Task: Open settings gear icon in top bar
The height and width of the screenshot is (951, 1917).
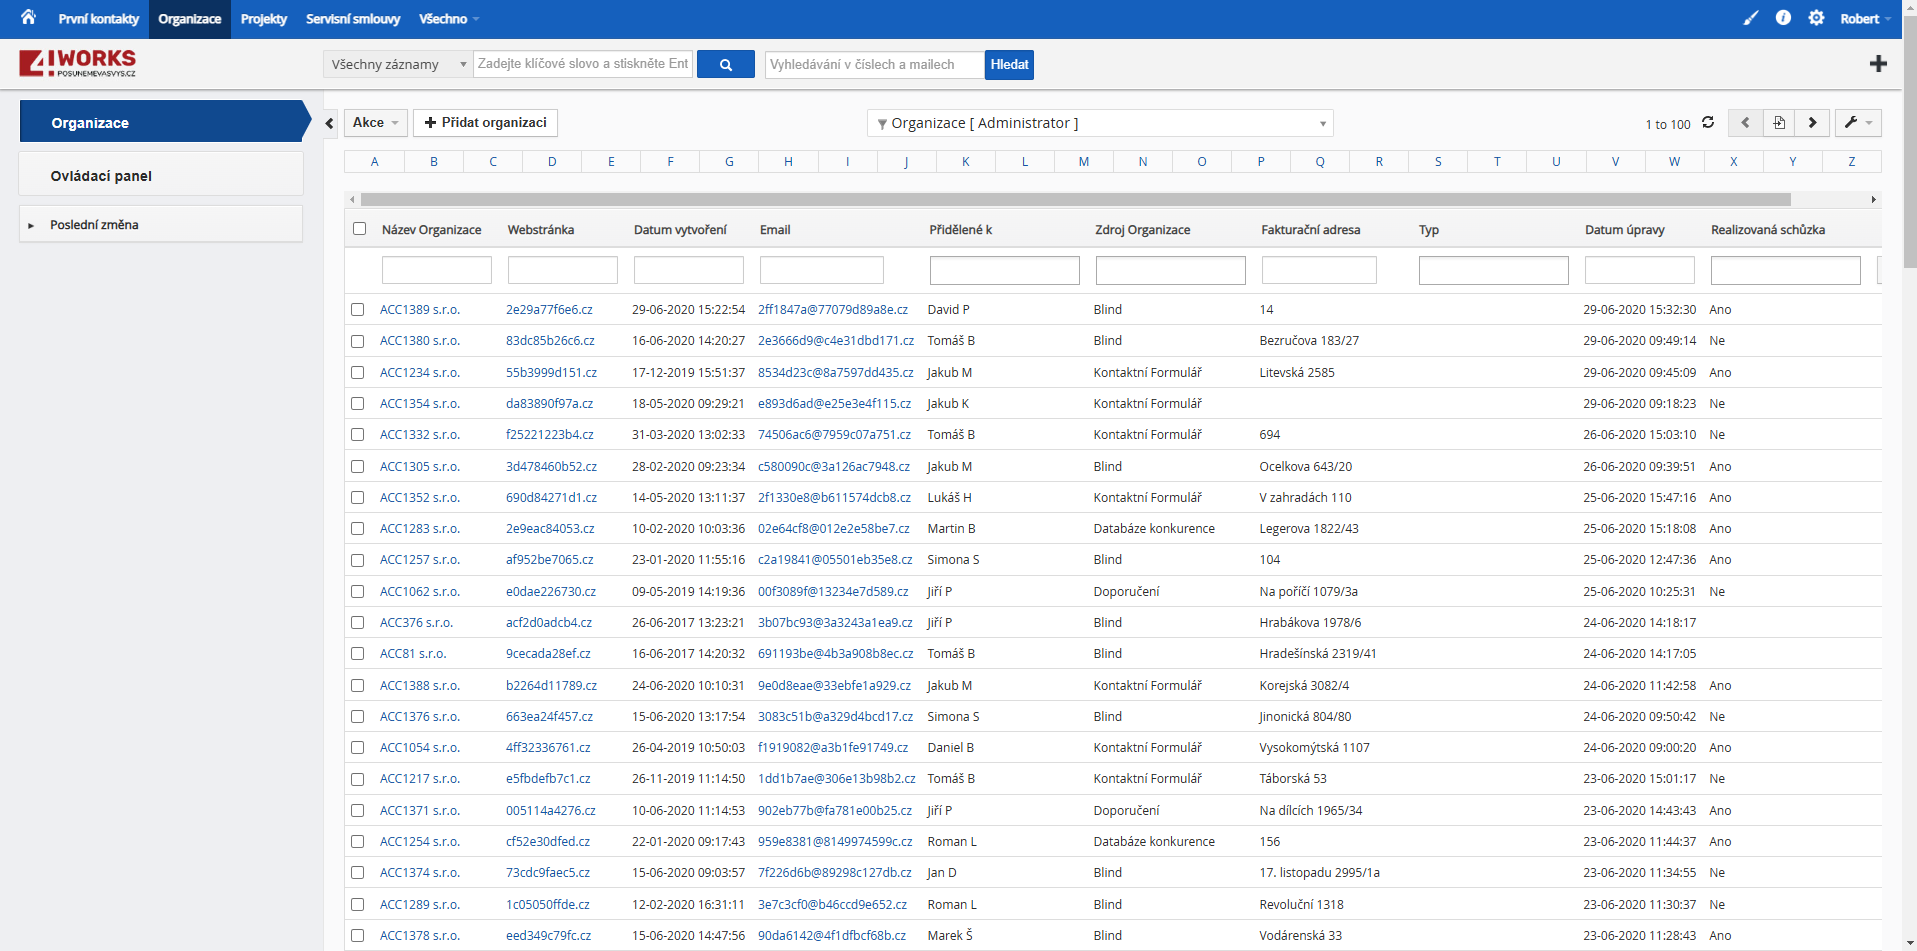Action: (x=1816, y=18)
